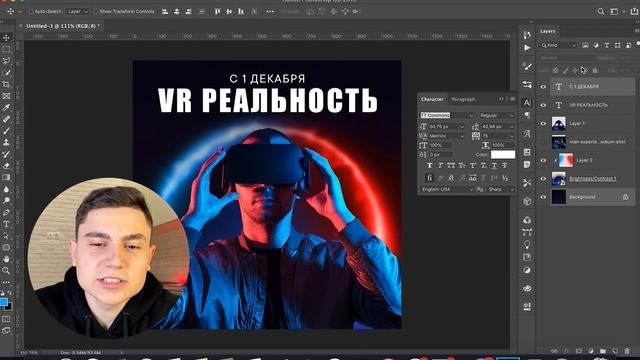The height and width of the screenshot is (360, 640).
Task: Click the Background layer thumbnail
Action: 559,197
